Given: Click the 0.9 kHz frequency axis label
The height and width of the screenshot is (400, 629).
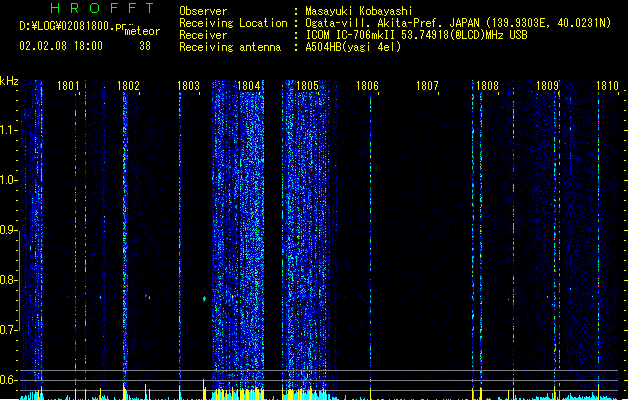Looking at the screenshot, I should click(9, 229).
